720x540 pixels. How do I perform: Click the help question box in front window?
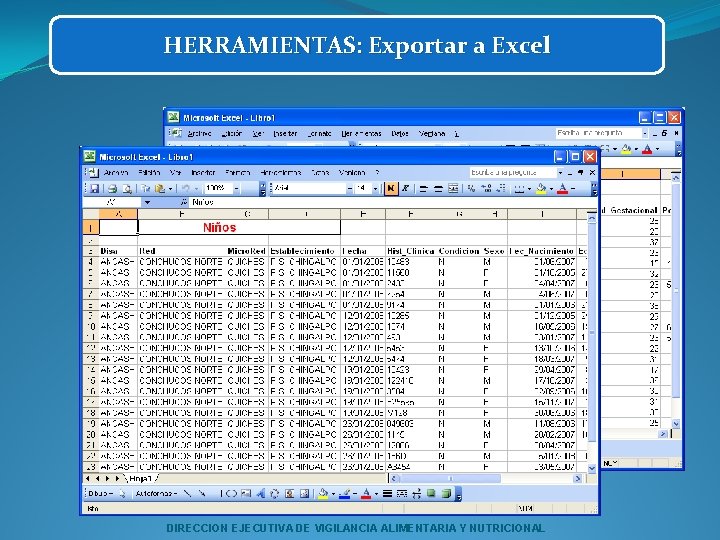click(512, 173)
